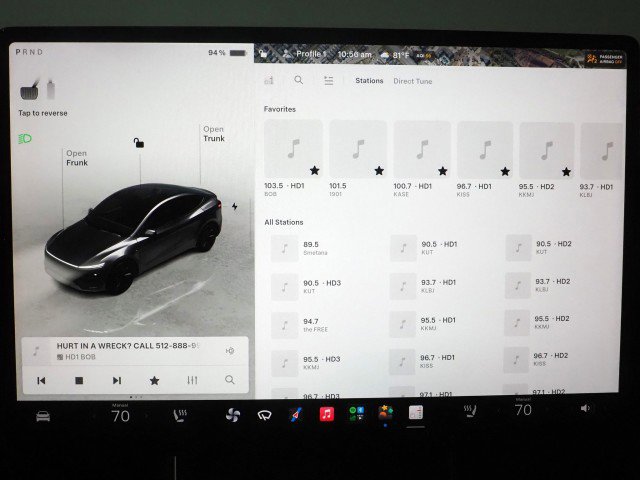Select favorite station 100.7 HD1 KASE
The height and width of the screenshot is (480, 640).
pos(422,159)
